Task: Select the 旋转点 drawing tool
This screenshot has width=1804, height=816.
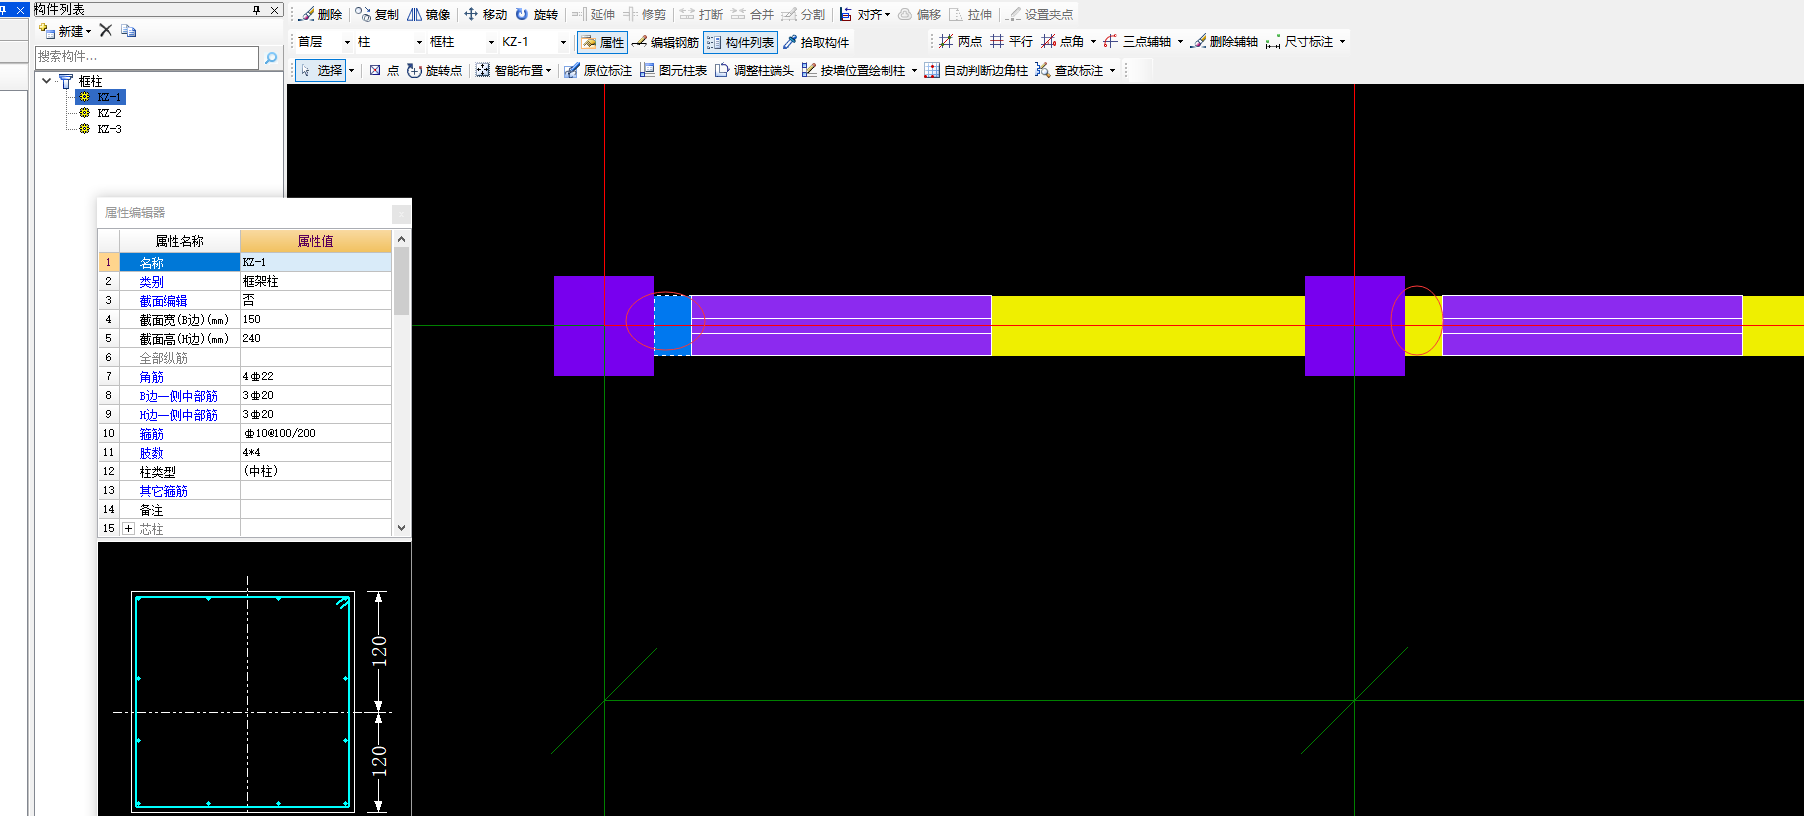Action: tap(434, 70)
